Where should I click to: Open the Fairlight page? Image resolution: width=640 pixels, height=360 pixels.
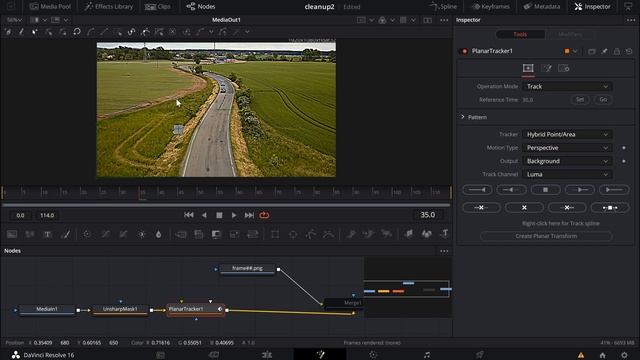click(x=427, y=355)
